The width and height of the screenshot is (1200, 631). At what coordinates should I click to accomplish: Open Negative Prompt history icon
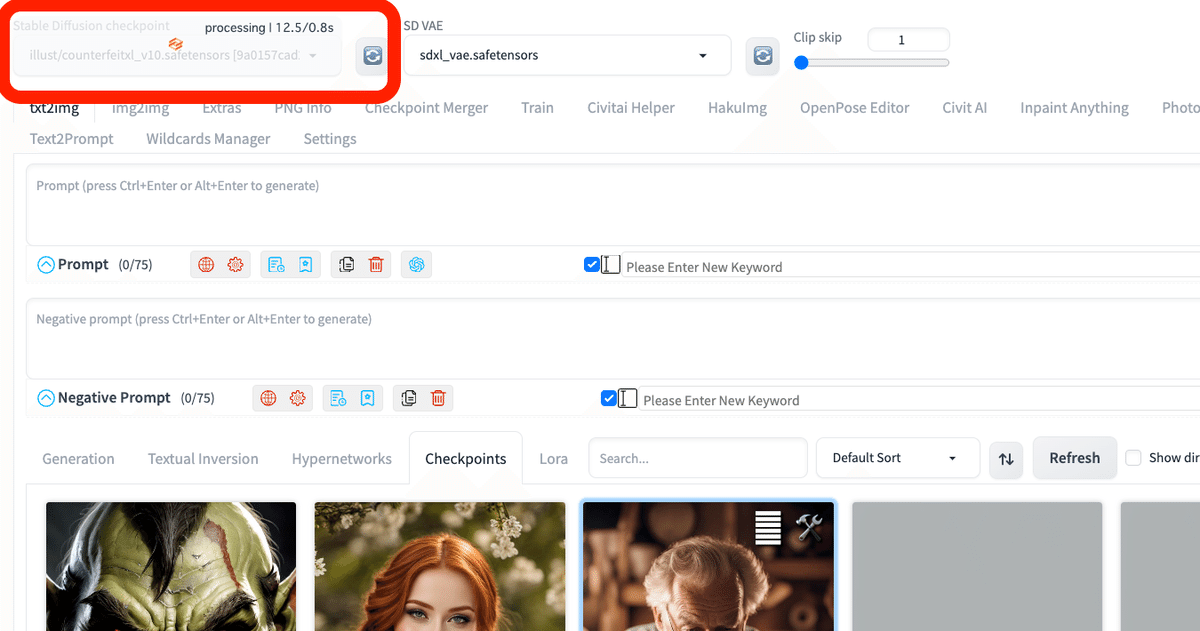(x=339, y=398)
